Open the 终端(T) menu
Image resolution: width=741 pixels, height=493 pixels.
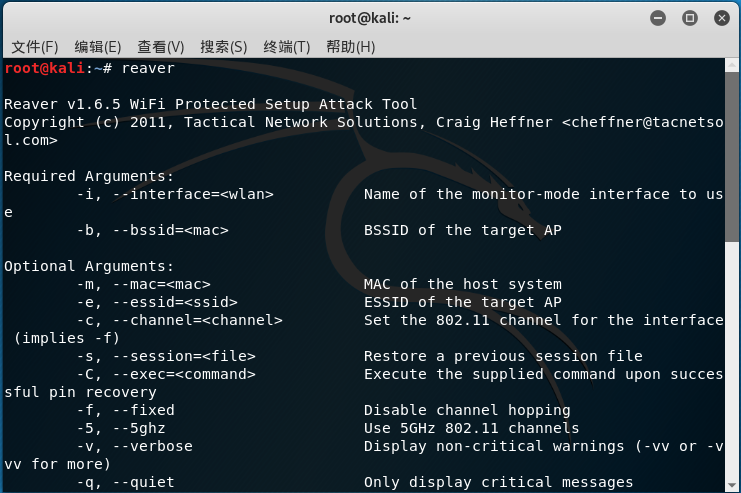pyautogui.click(x=286, y=47)
